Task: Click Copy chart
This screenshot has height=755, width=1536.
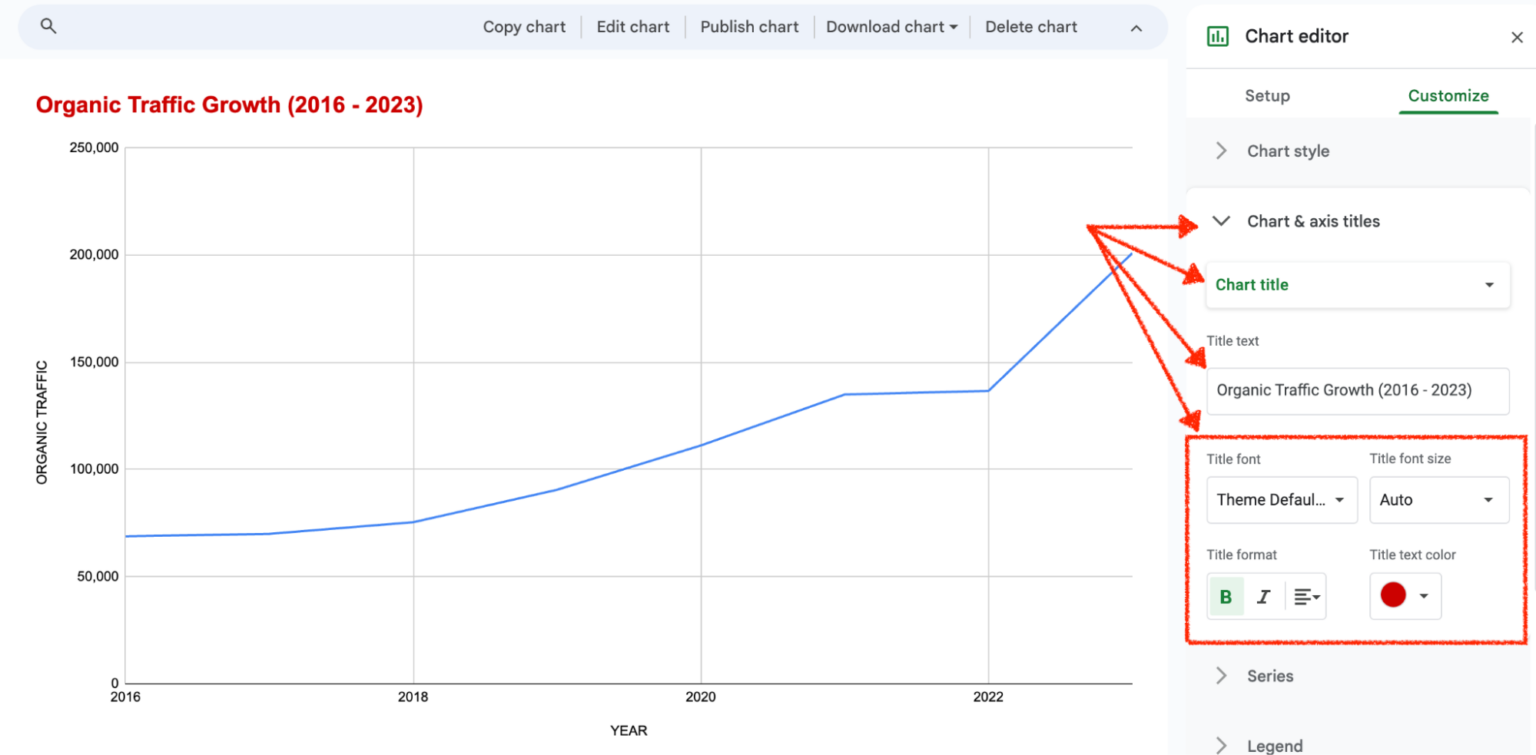Action: 524,26
